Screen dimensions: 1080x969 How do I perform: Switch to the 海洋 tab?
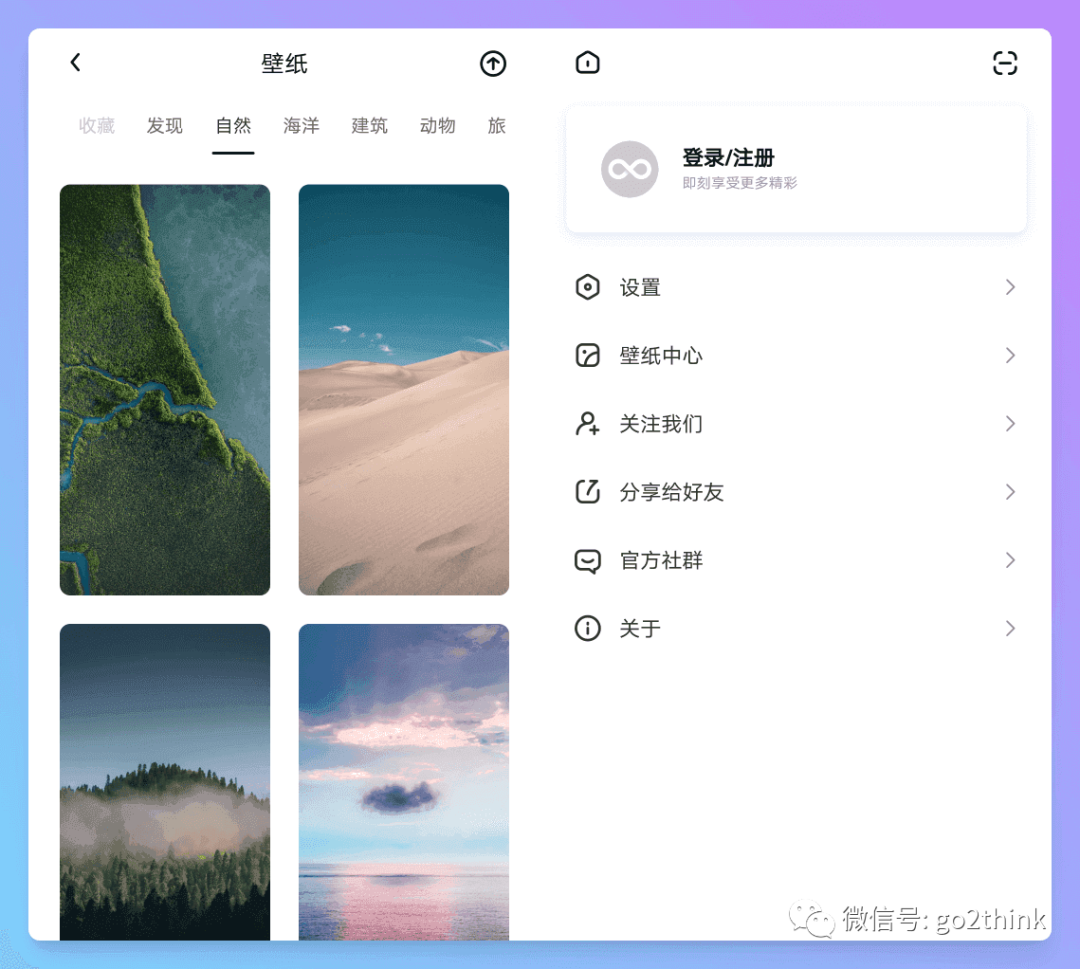coord(301,125)
